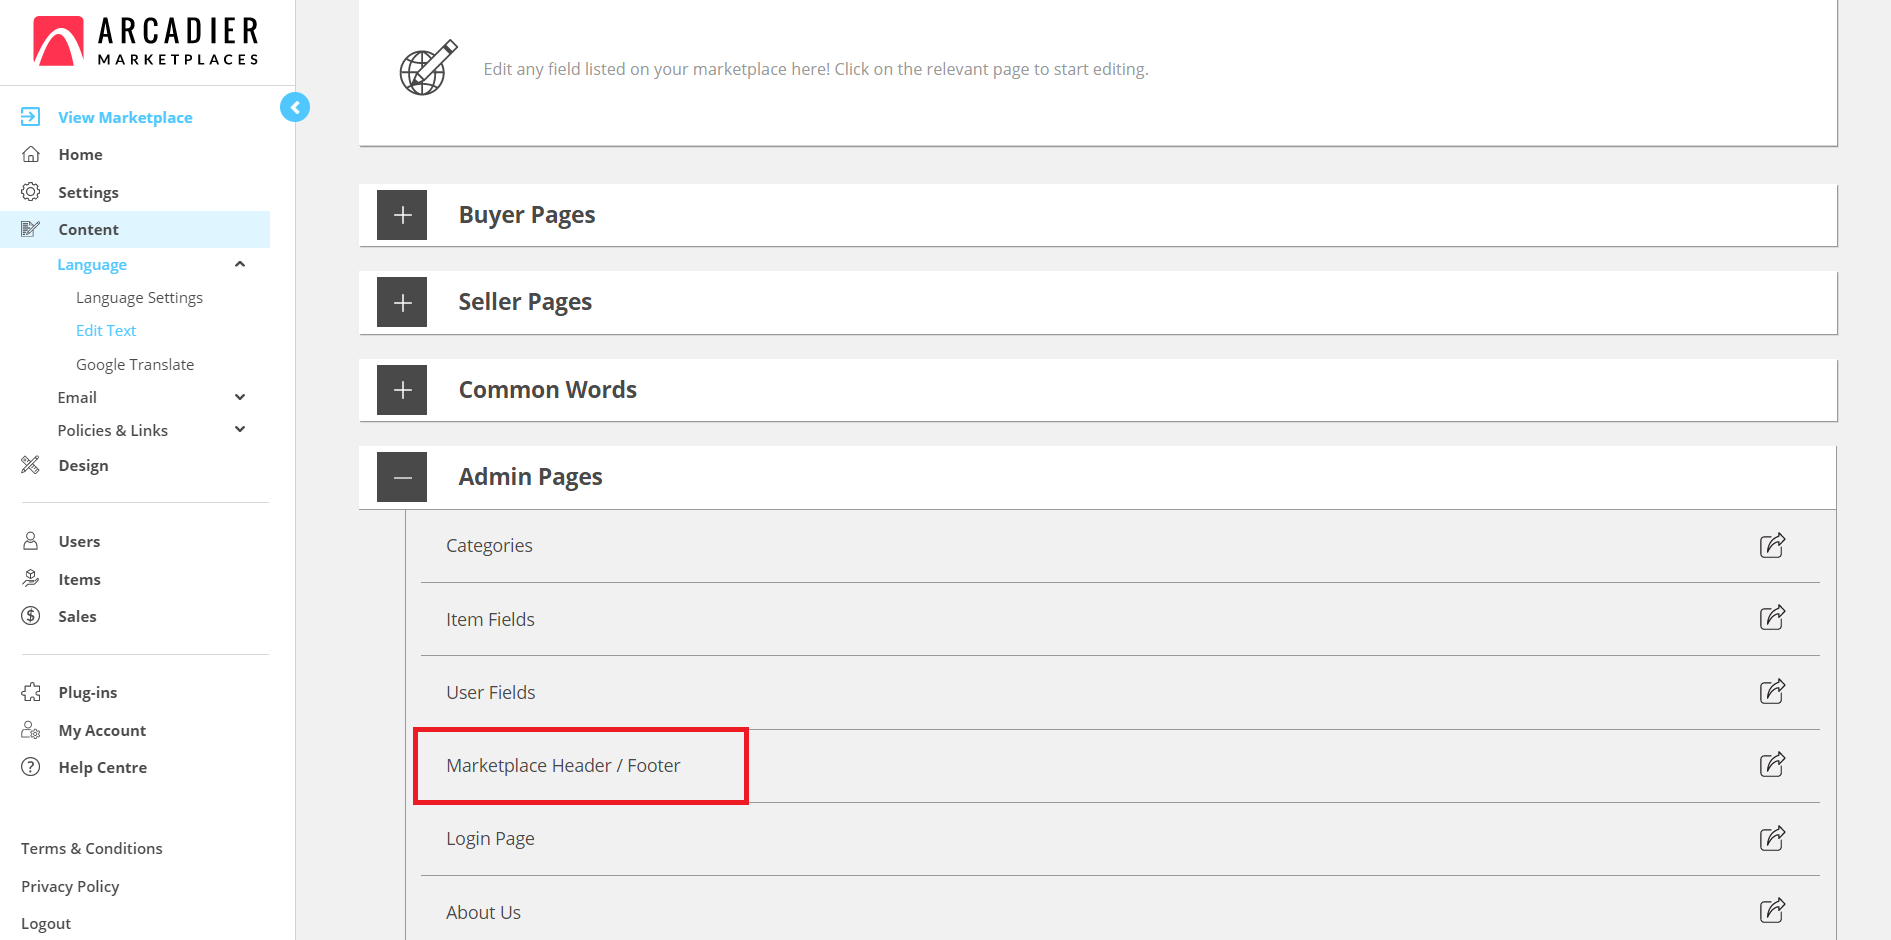1891x940 pixels.
Task: Click the Seller Pages heading
Action: pyautogui.click(x=525, y=302)
